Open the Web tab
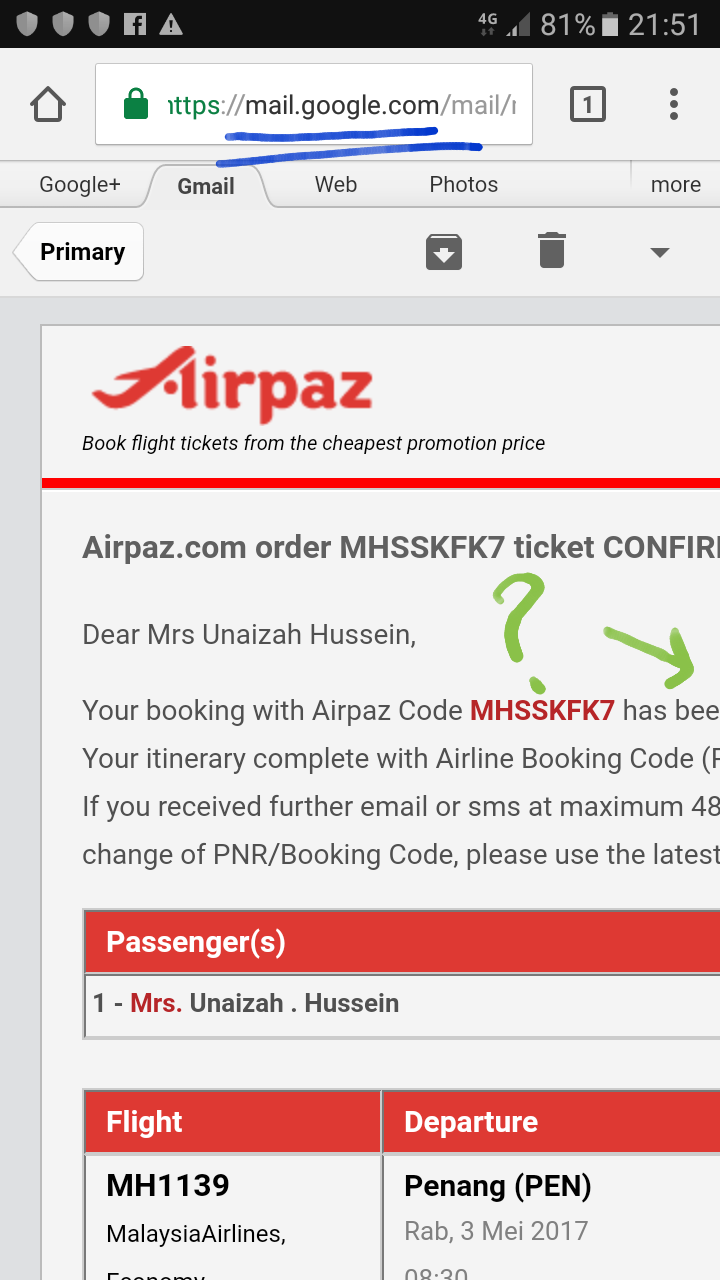The image size is (720, 1280). pyautogui.click(x=336, y=185)
